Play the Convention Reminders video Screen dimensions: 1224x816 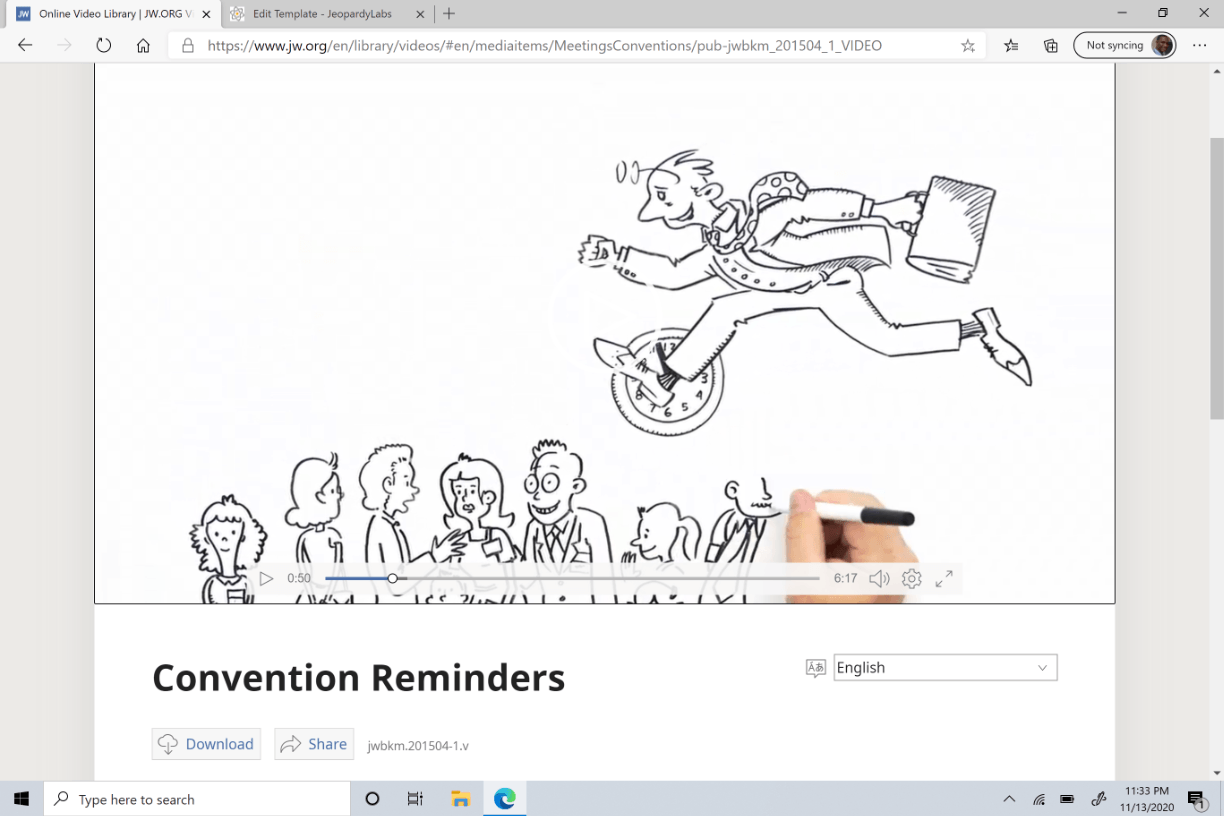[x=266, y=578]
